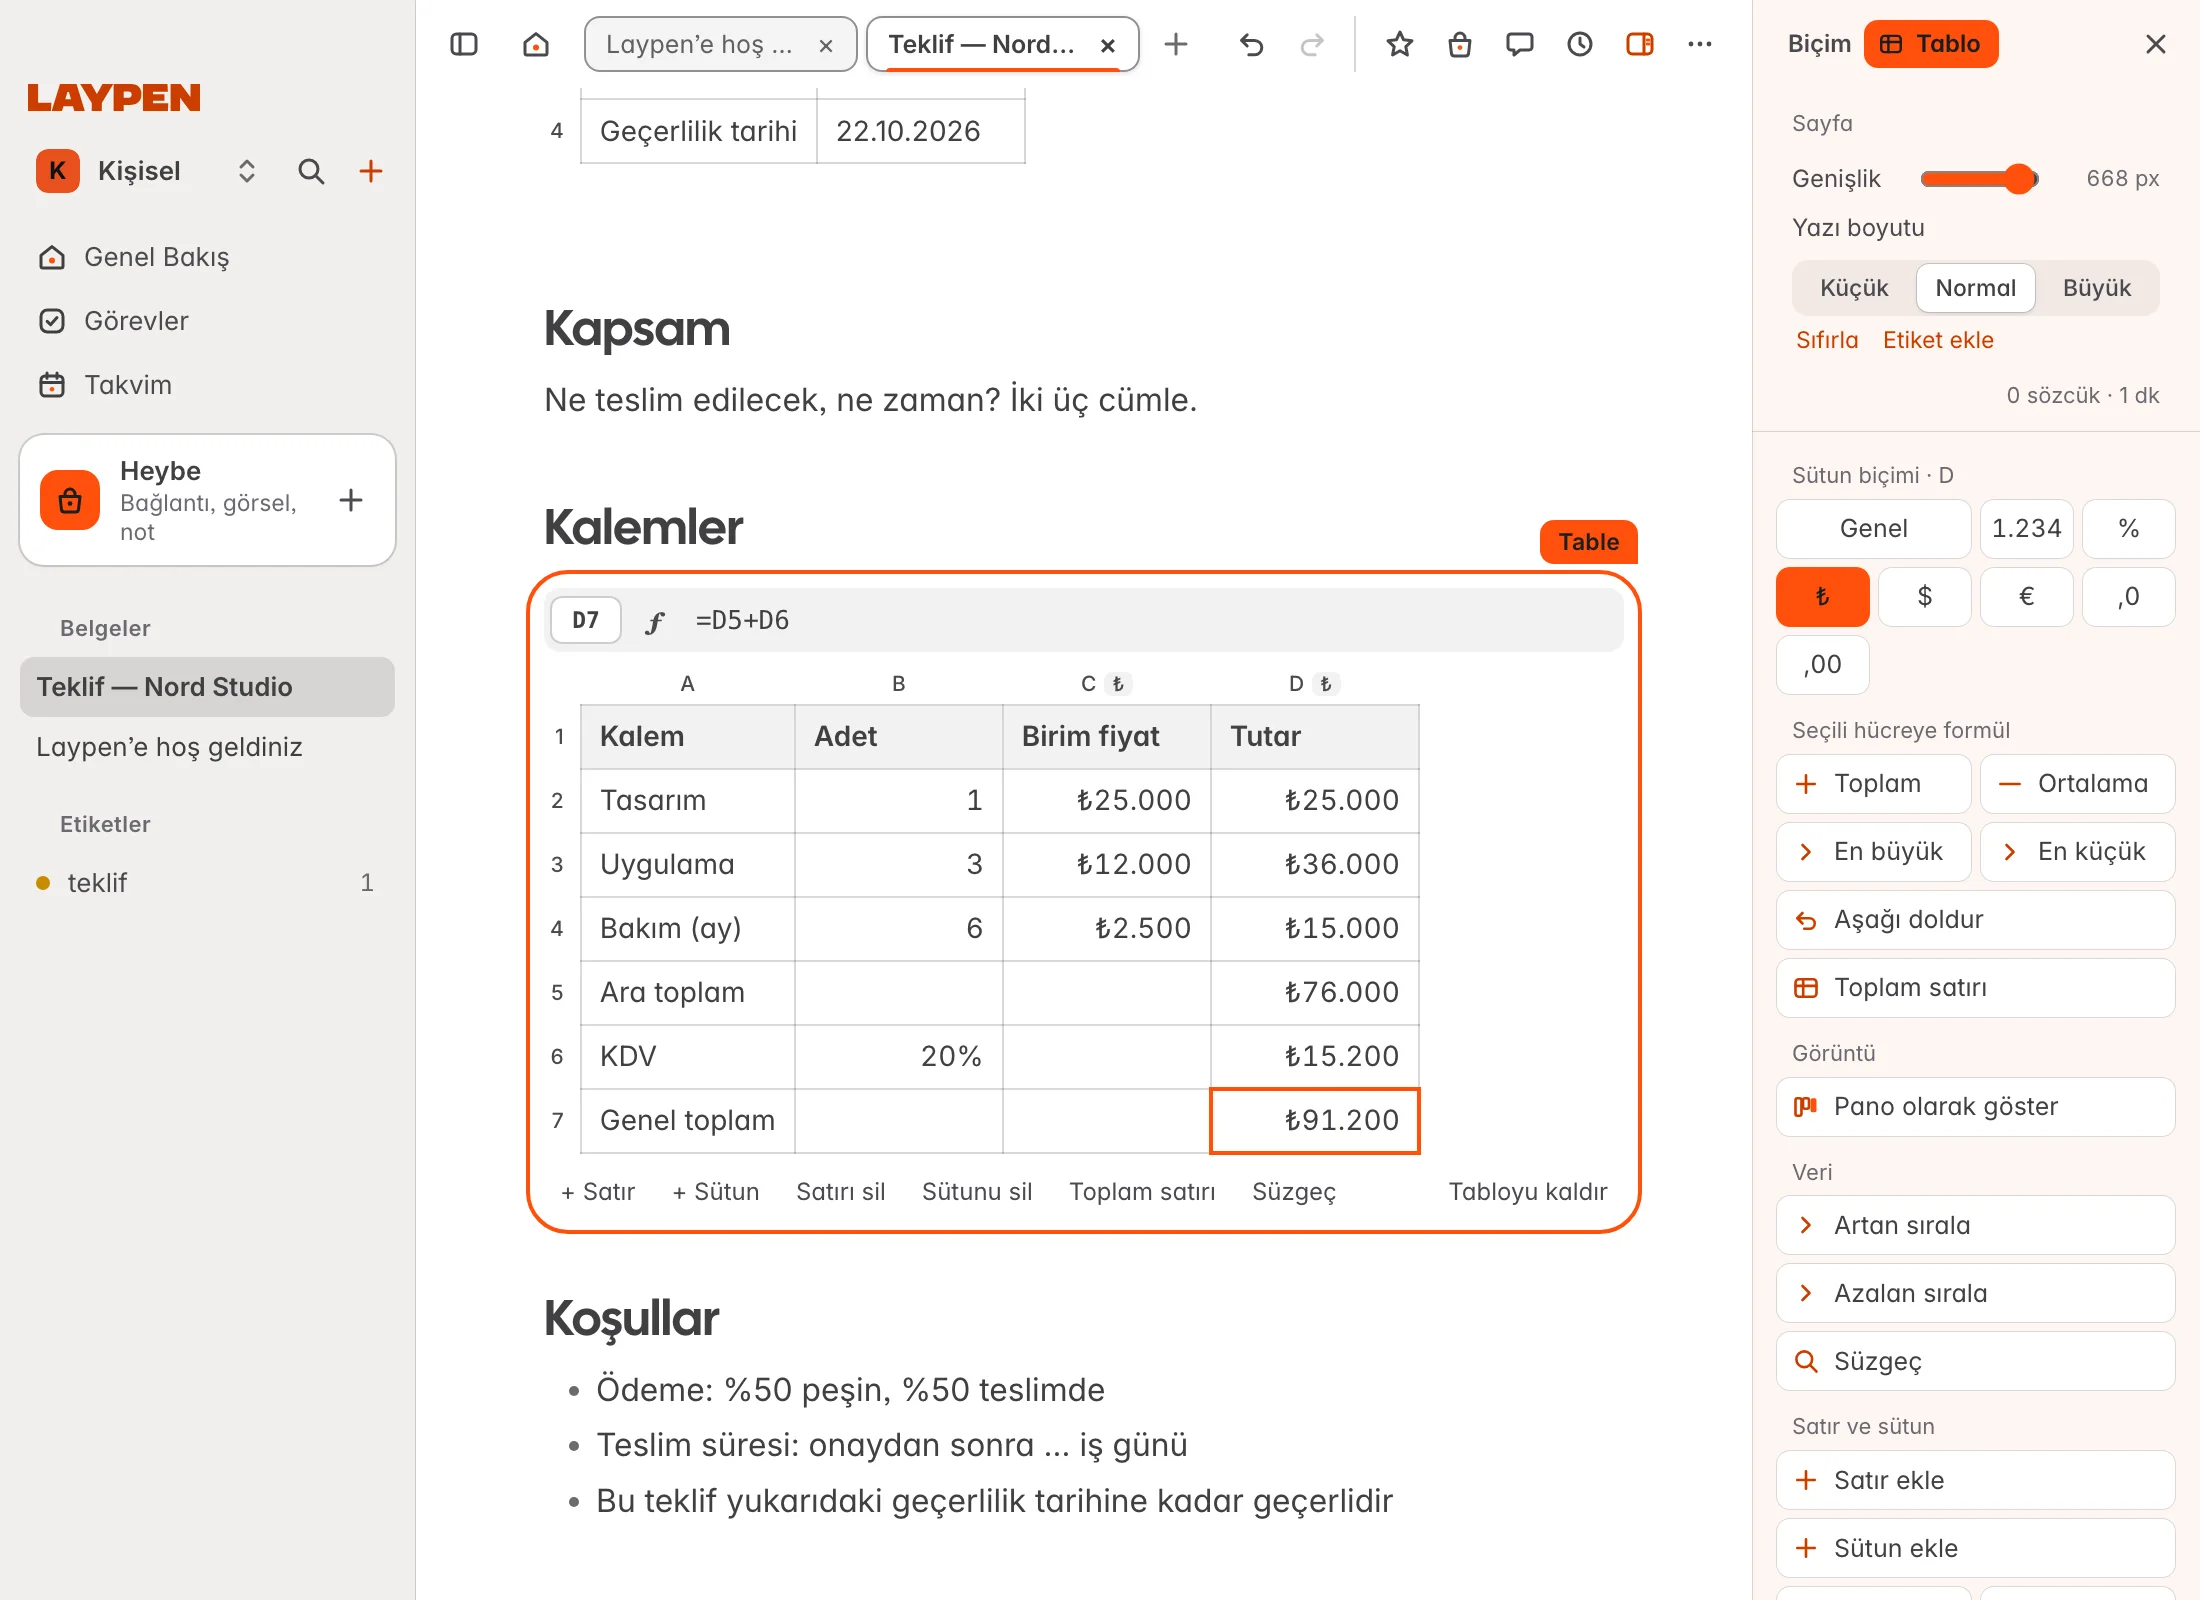Apply En büyük formula
The height and width of the screenshot is (1600, 2200).
click(1873, 852)
